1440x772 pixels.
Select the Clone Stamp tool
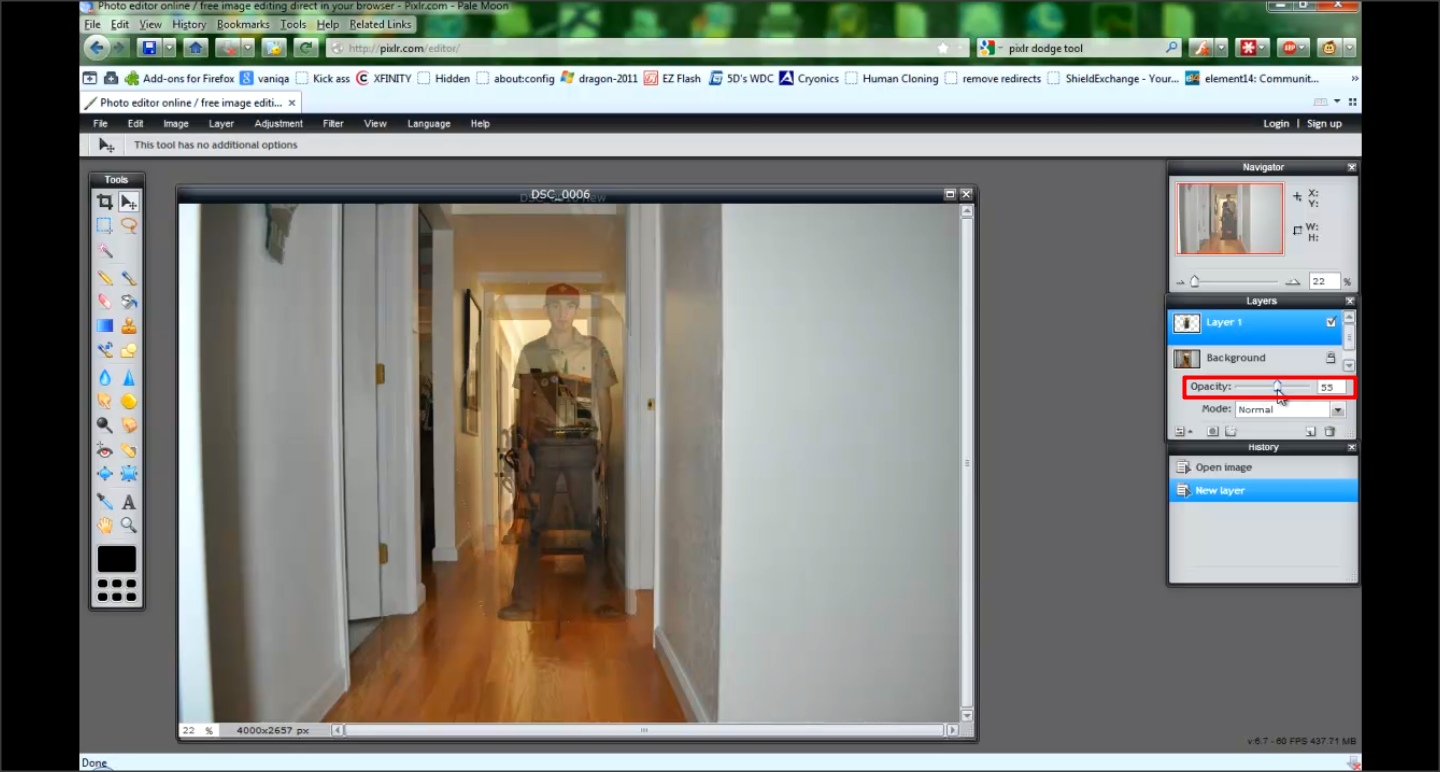tap(129, 325)
